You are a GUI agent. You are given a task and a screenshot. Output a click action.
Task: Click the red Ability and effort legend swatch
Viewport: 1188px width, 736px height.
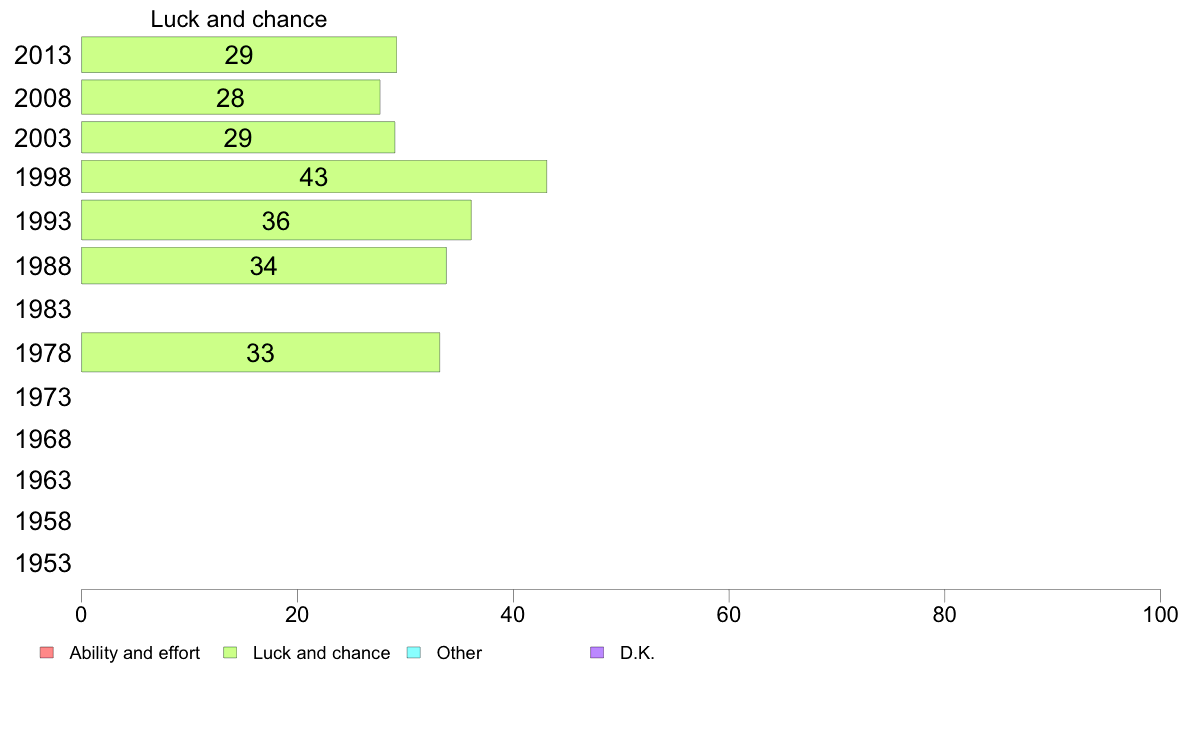coord(47,653)
